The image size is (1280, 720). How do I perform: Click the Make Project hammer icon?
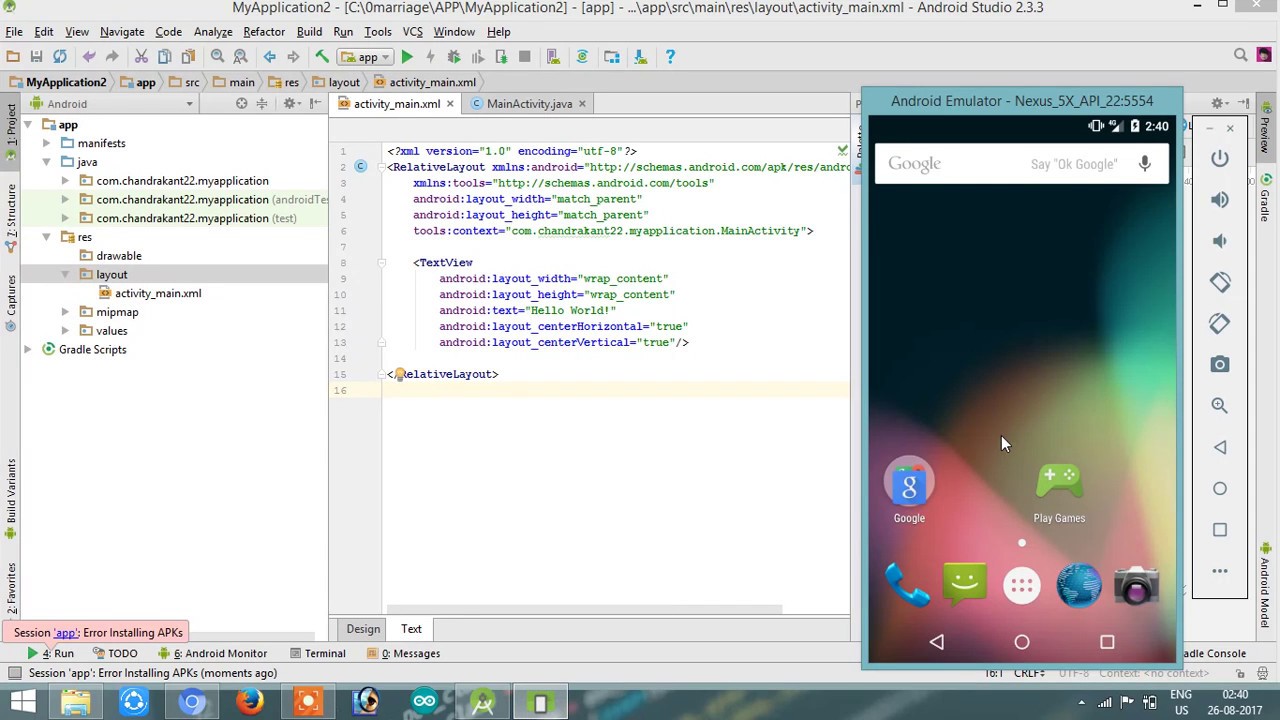(x=322, y=57)
